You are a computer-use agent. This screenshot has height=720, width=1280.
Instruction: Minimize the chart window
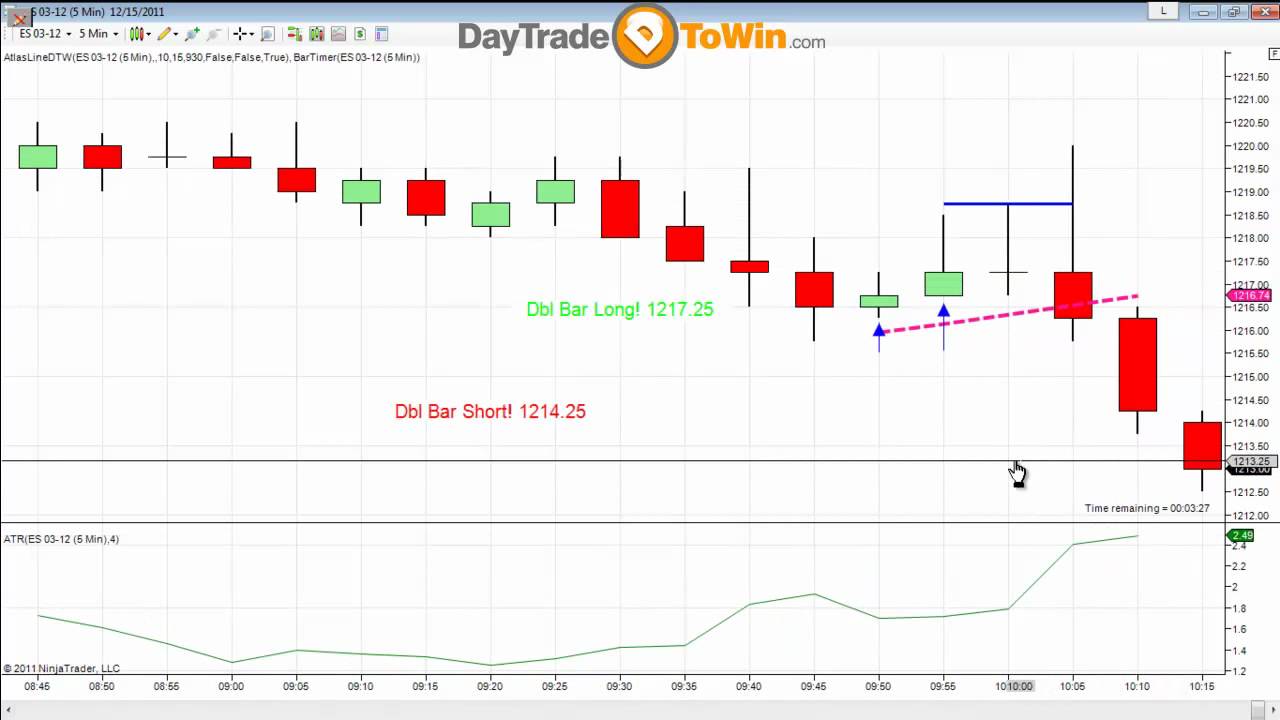click(1204, 12)
